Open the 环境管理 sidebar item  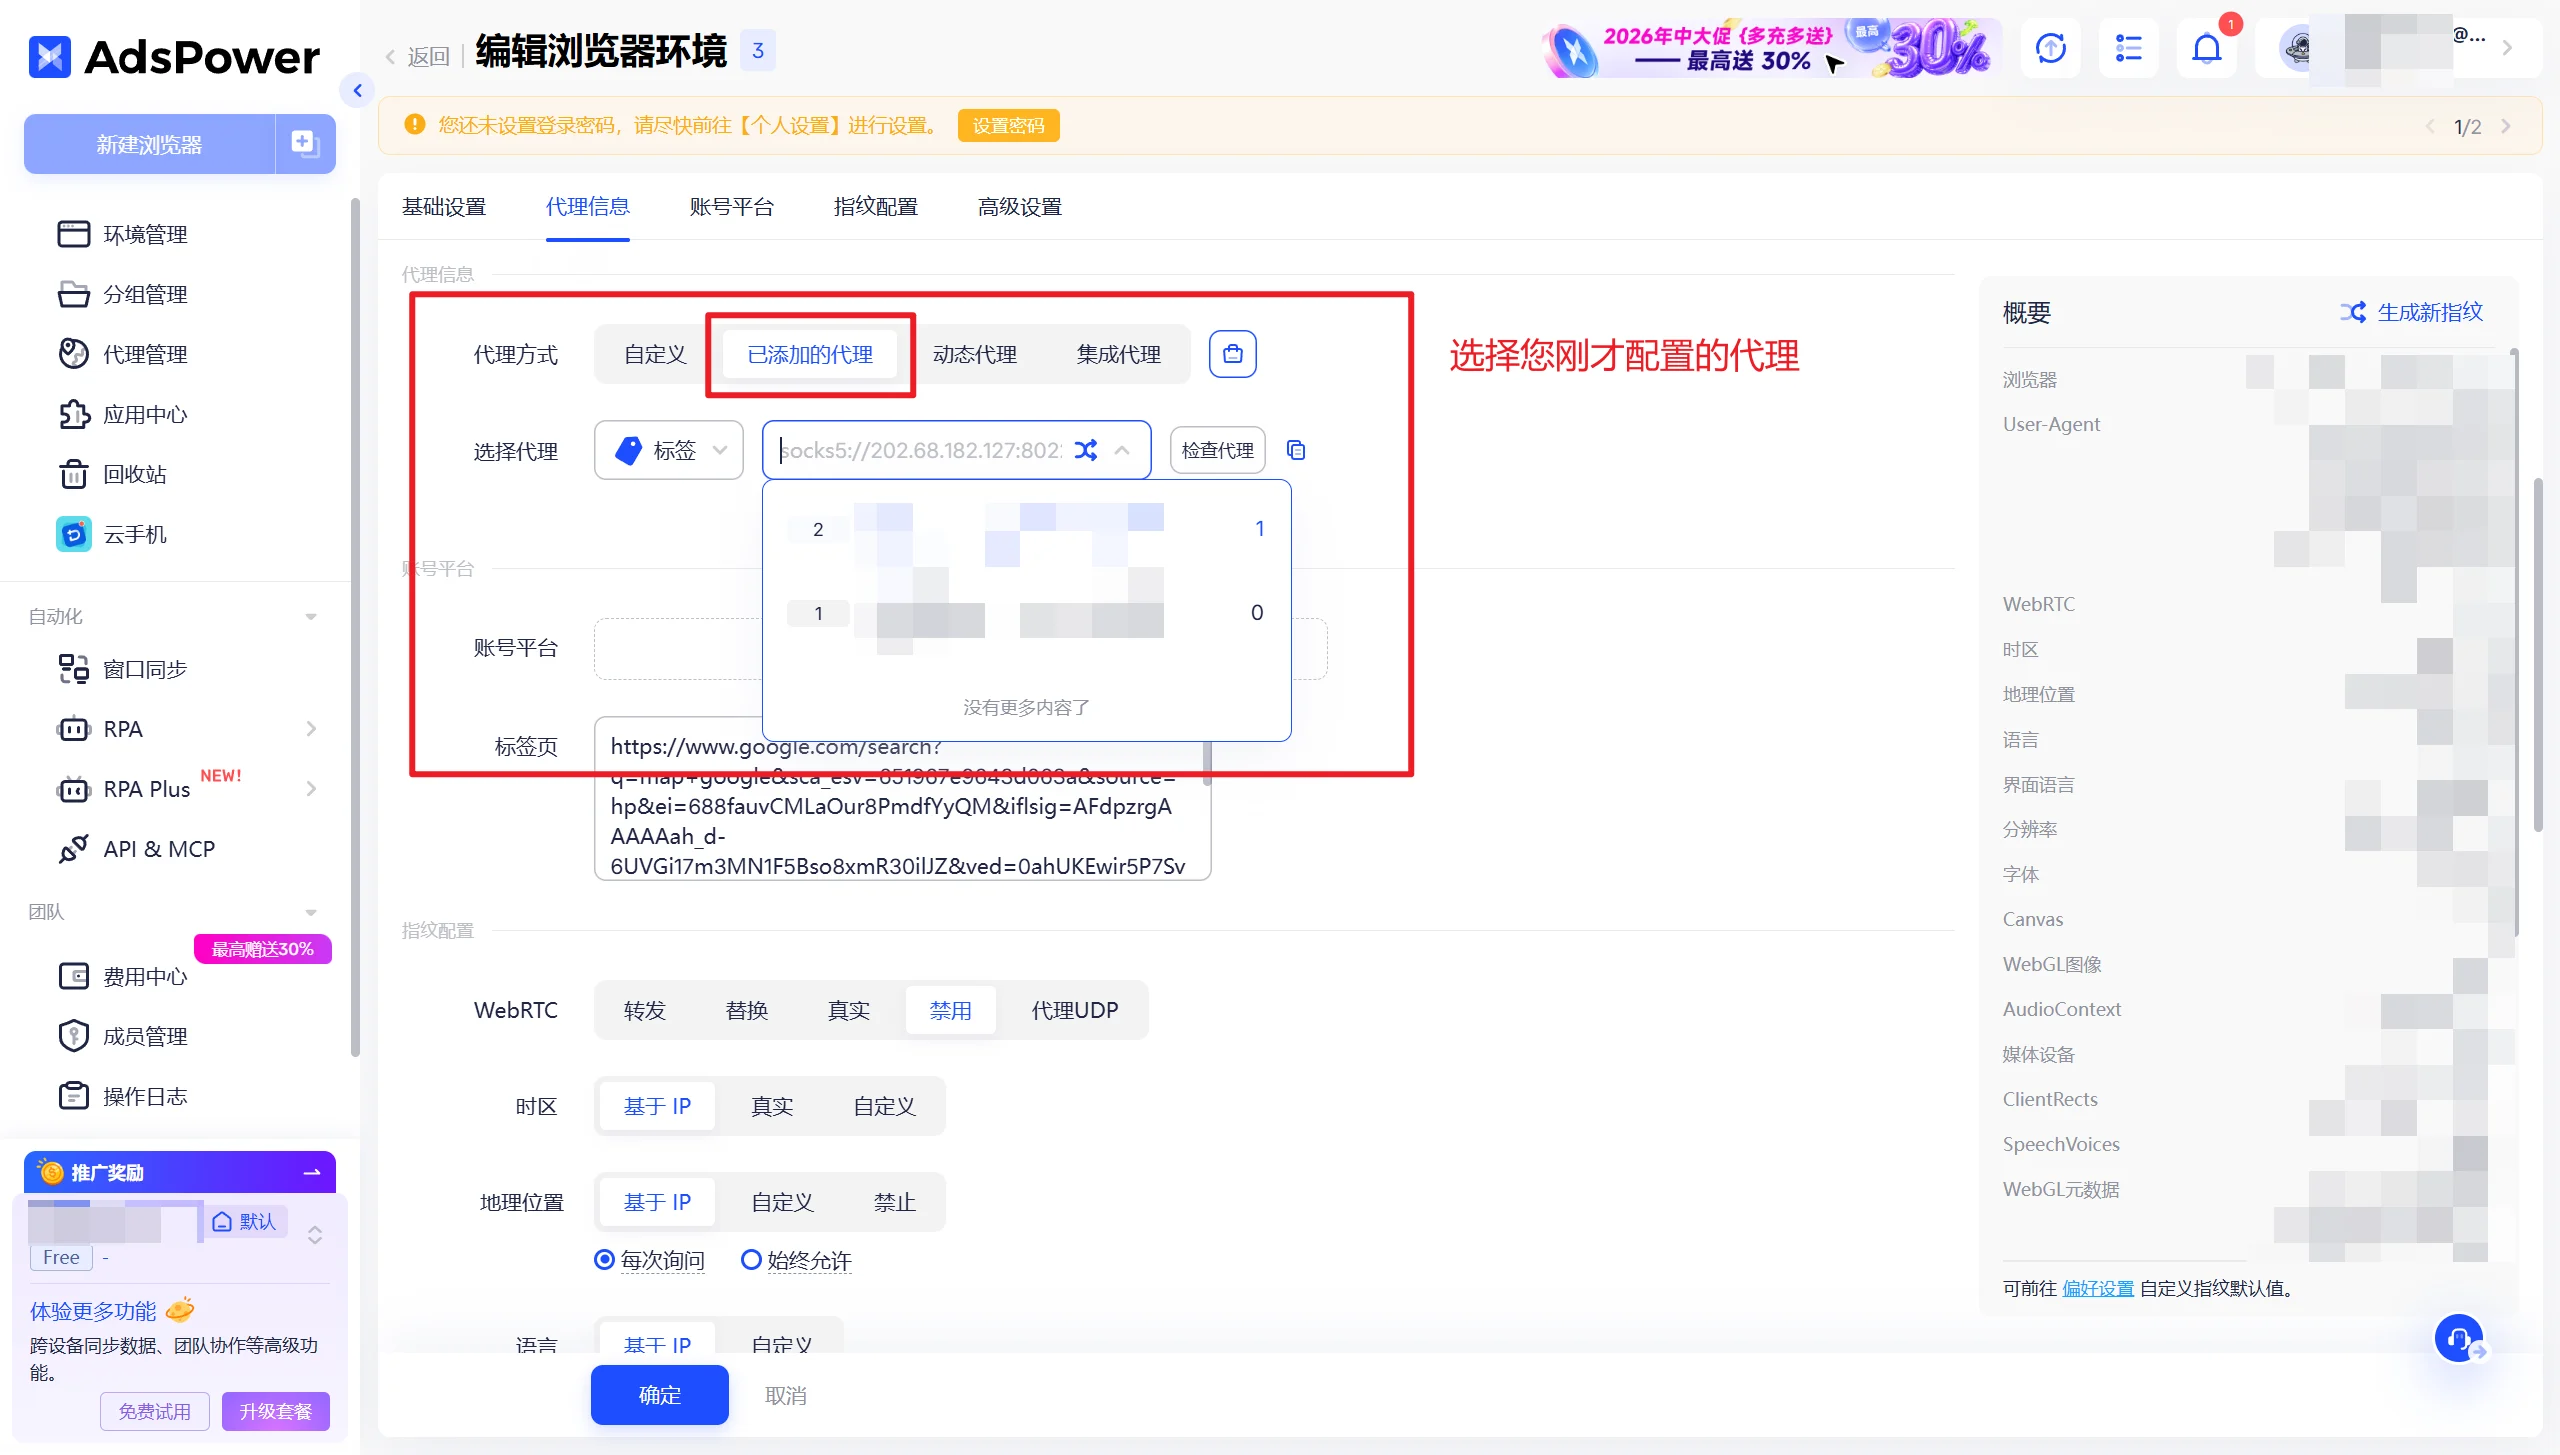pyautogui.click(x=123, y=234)
